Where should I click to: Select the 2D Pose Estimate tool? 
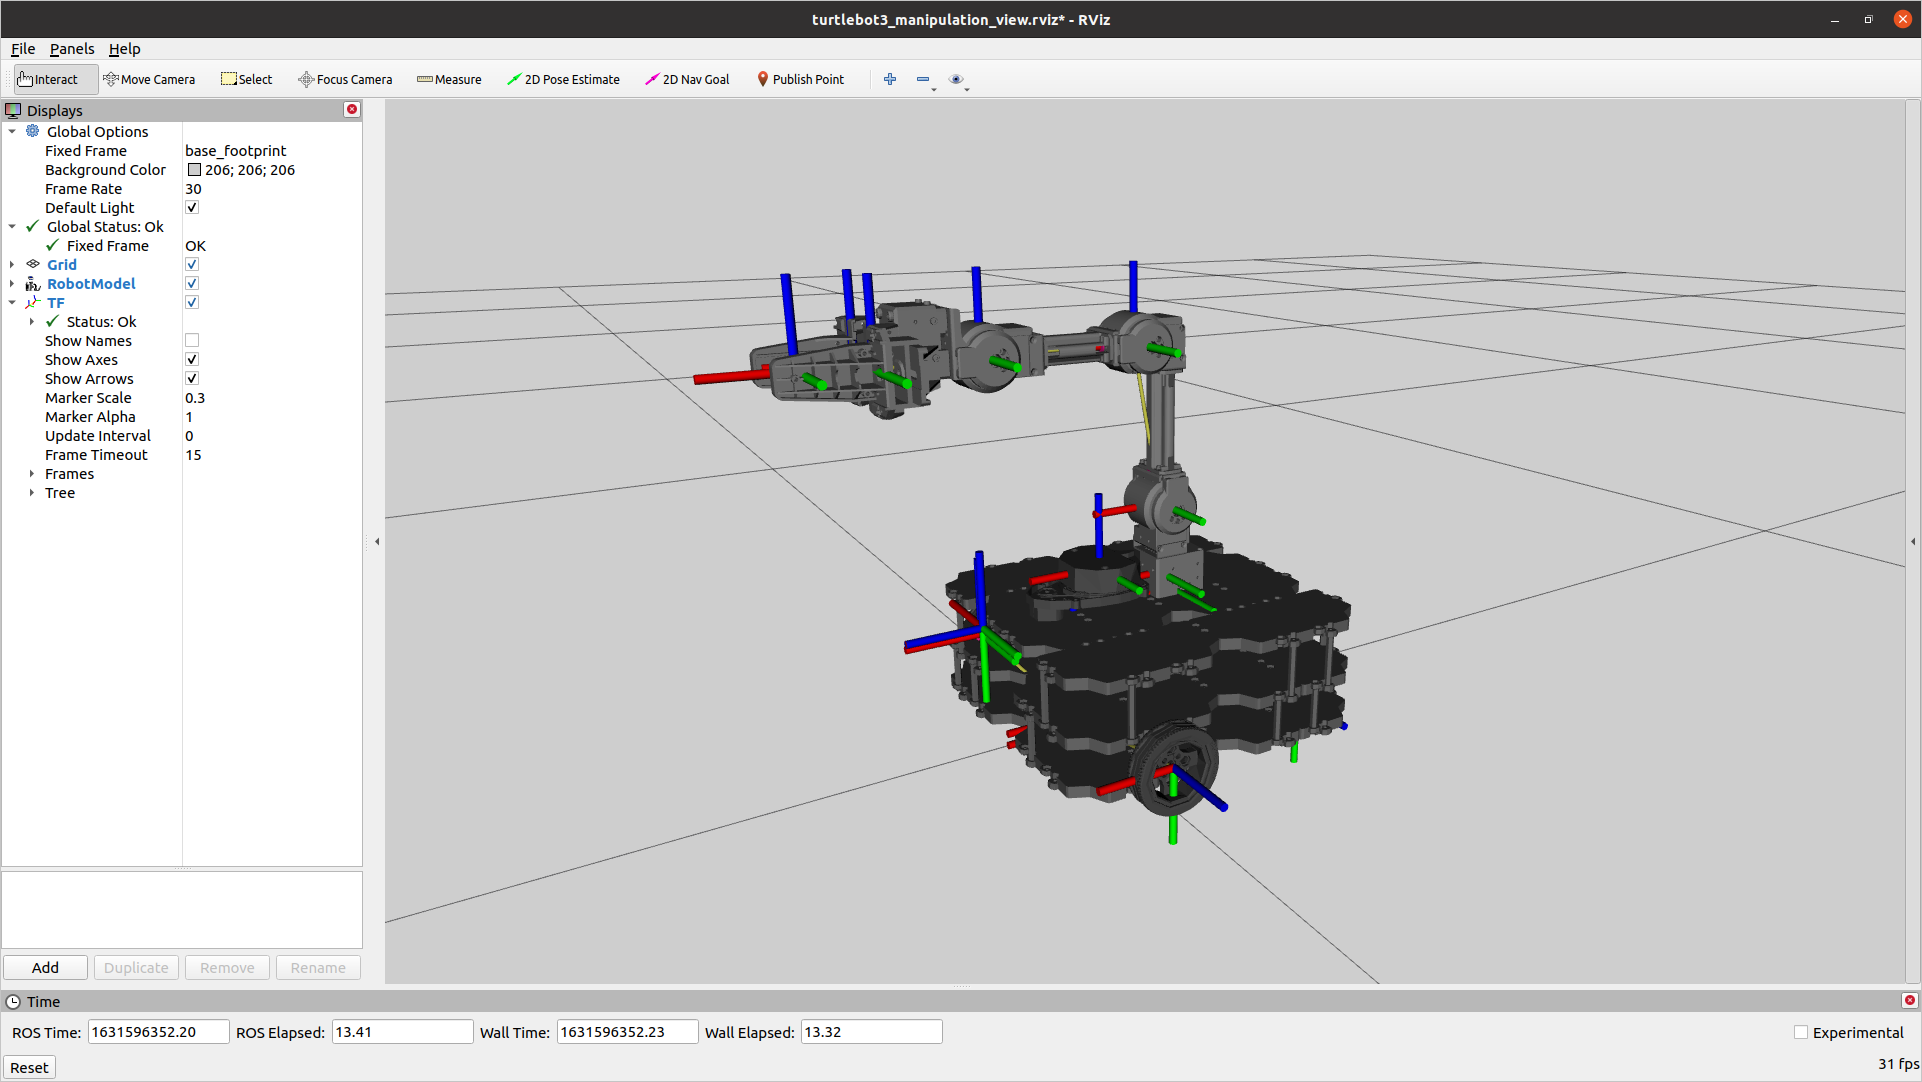click(x=563, y=79)
